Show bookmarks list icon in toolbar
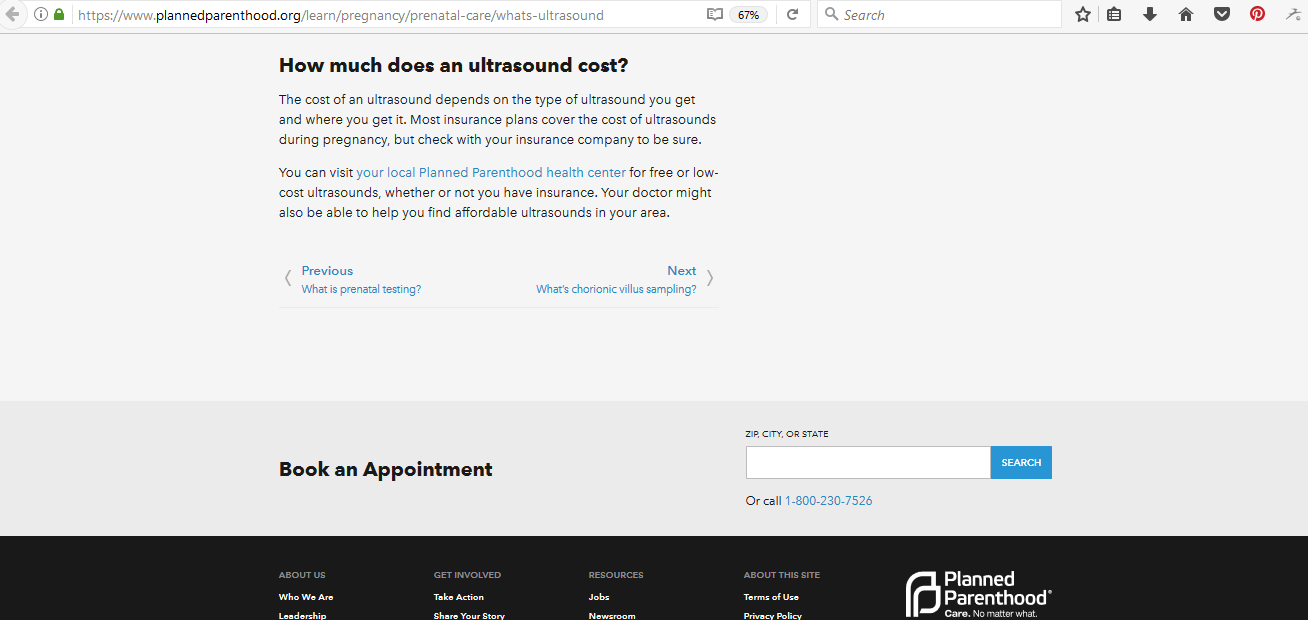Viewport: 1308px width, 620px height. coord(1114,14)
